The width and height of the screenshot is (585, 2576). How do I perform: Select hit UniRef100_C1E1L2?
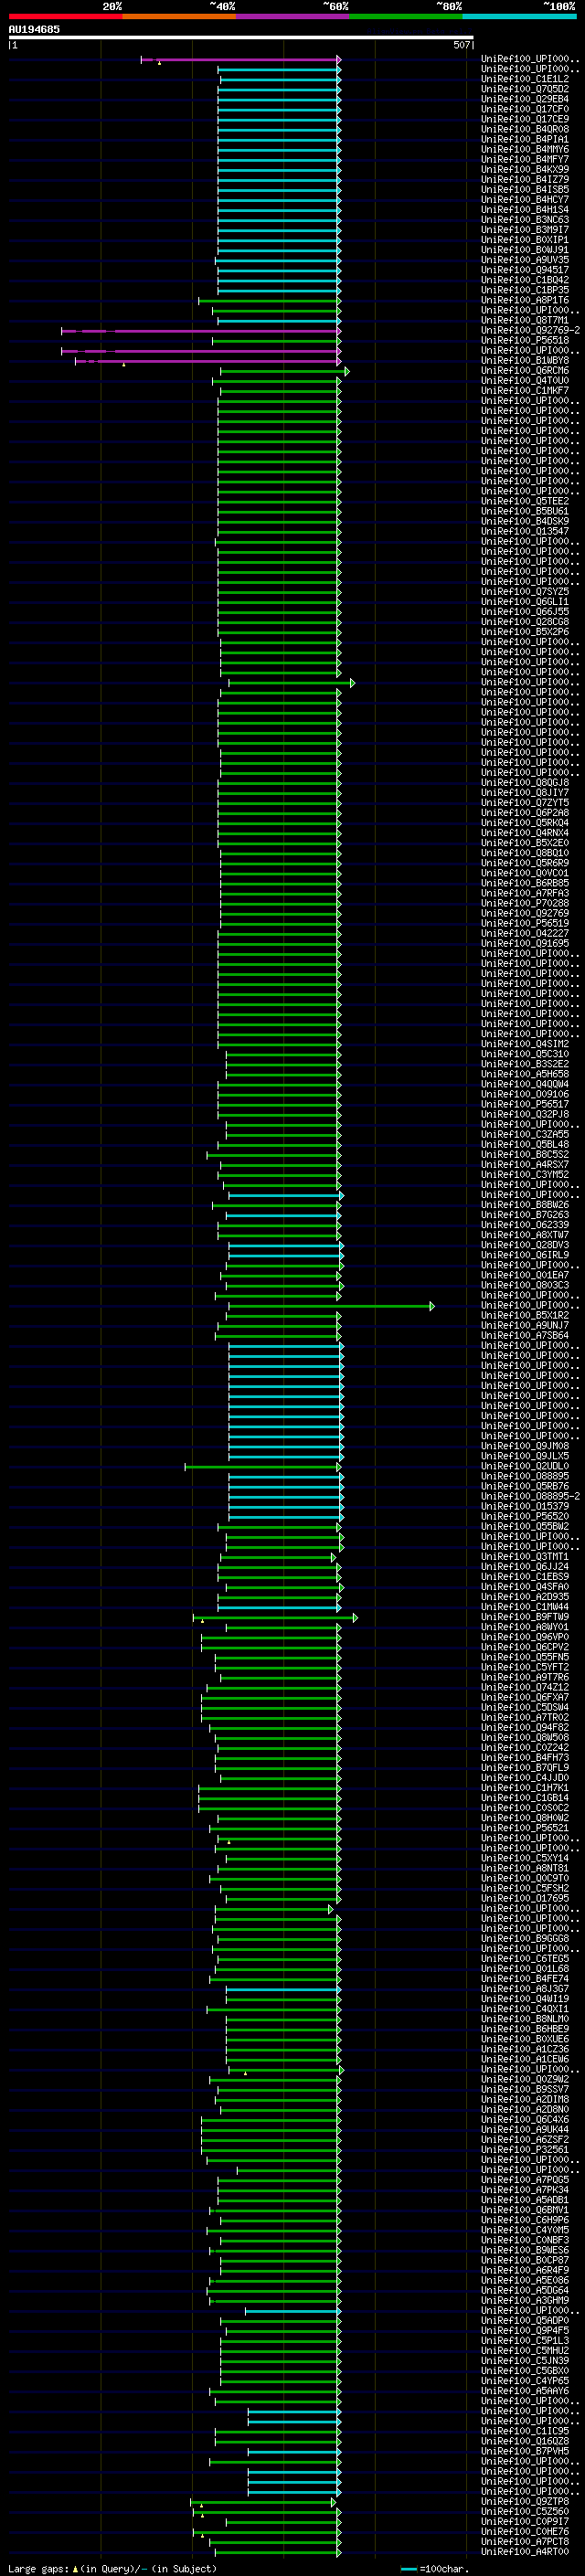525,79
